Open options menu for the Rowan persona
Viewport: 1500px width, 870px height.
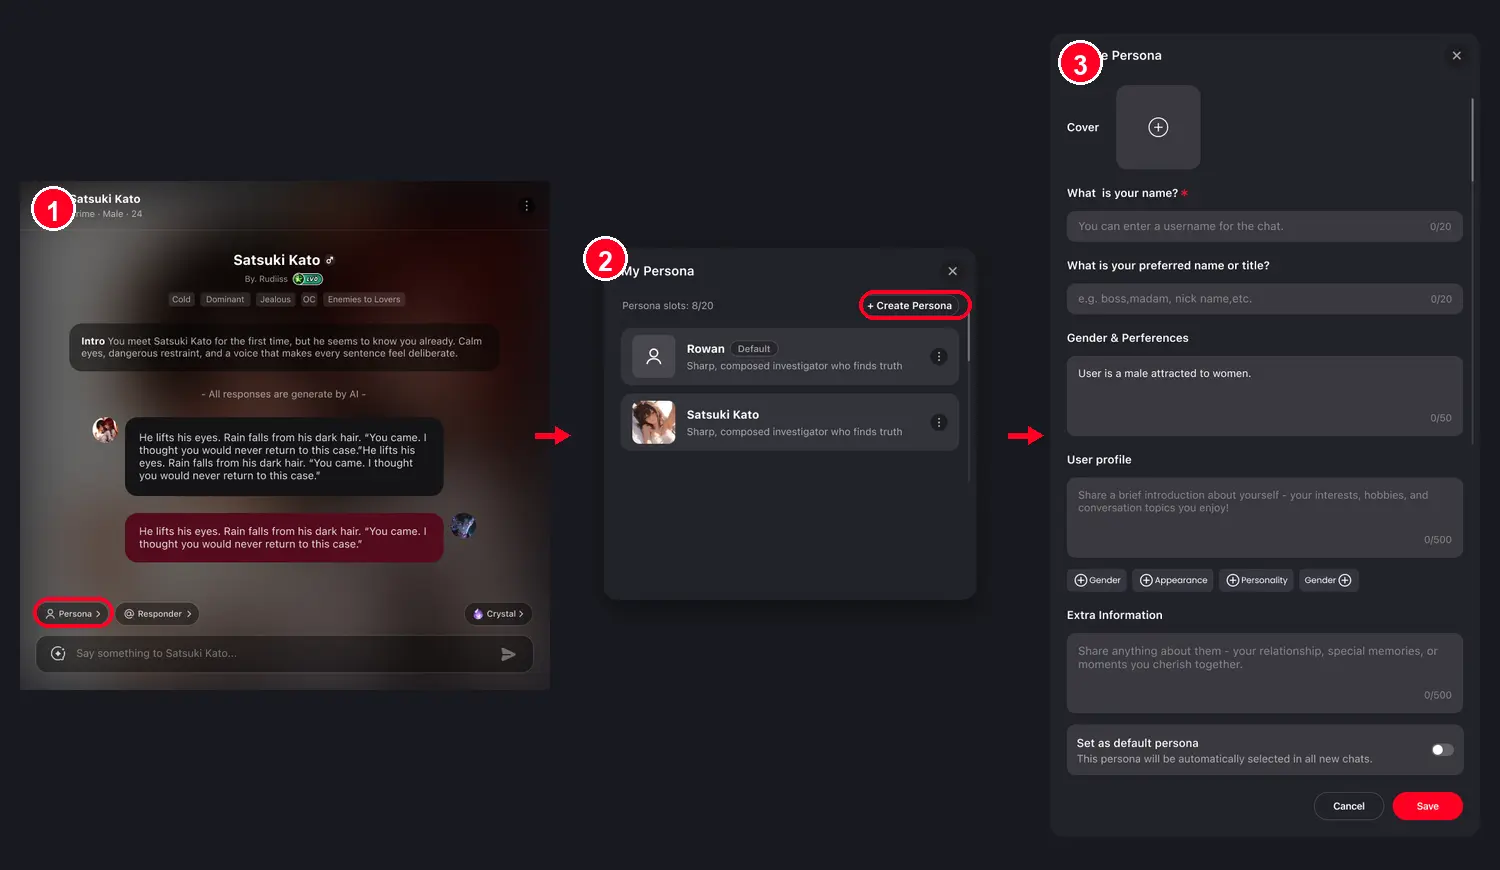pyautogui.click(x=939, y=357)
